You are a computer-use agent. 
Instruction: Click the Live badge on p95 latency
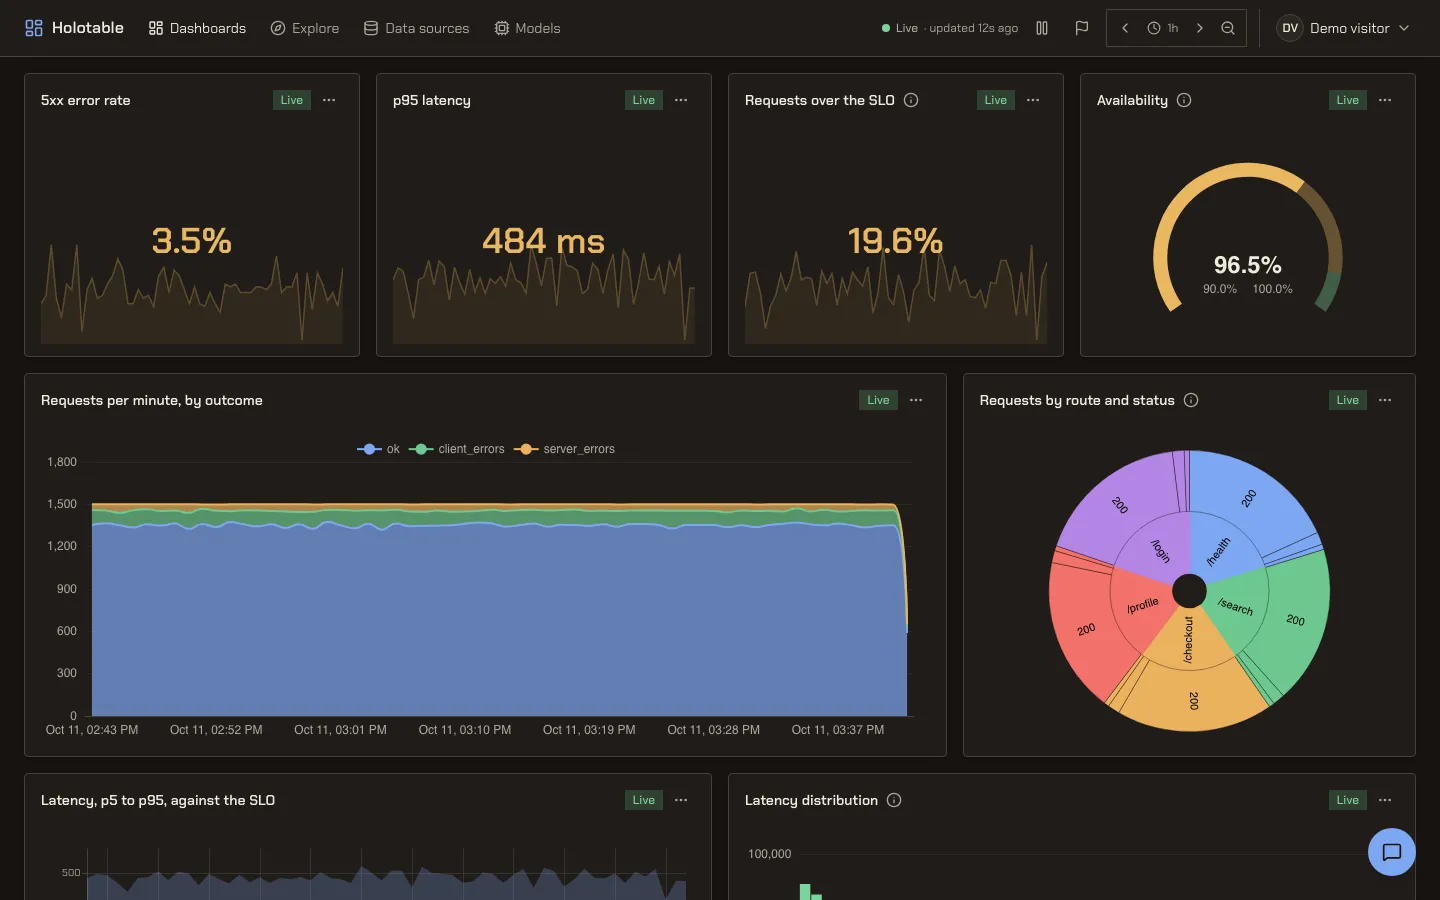coord(644,100)
